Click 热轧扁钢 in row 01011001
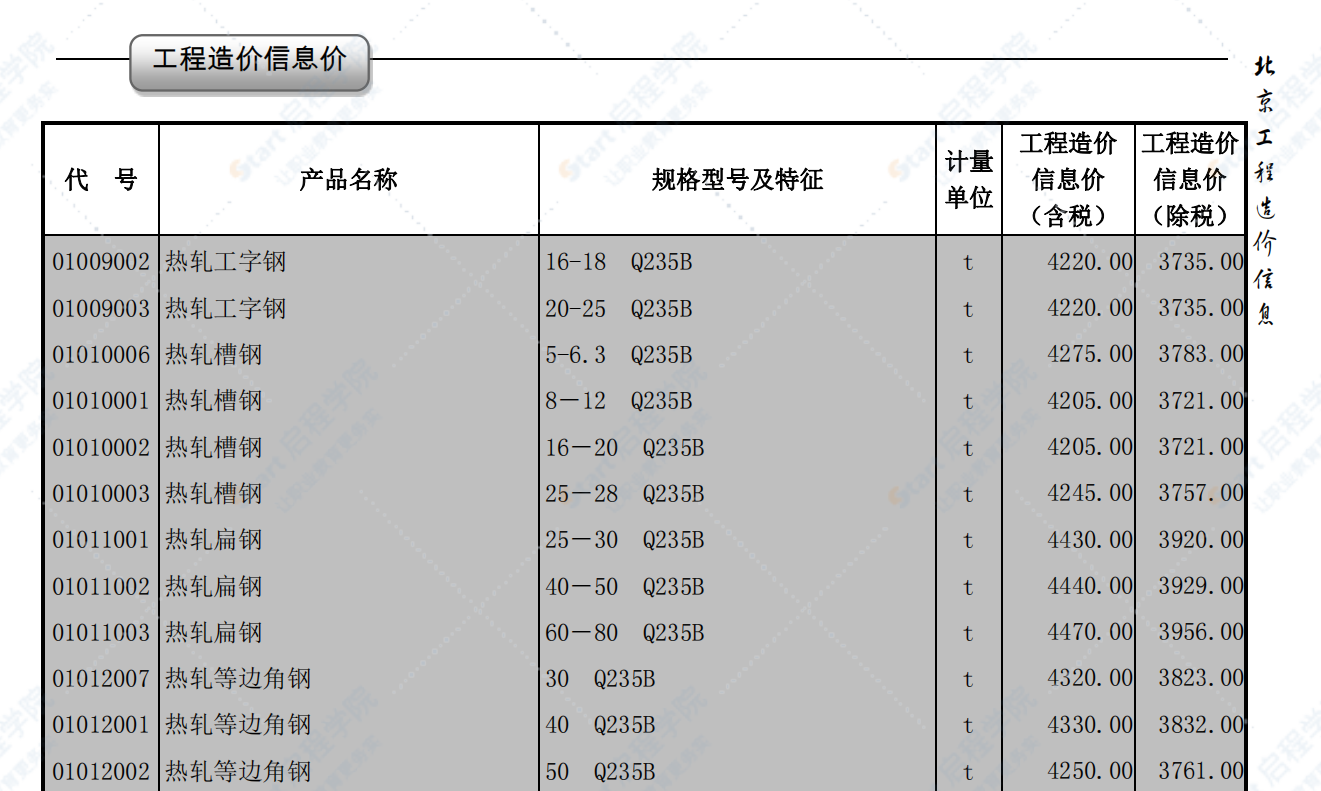1321x791 pixels. point(214,540)
